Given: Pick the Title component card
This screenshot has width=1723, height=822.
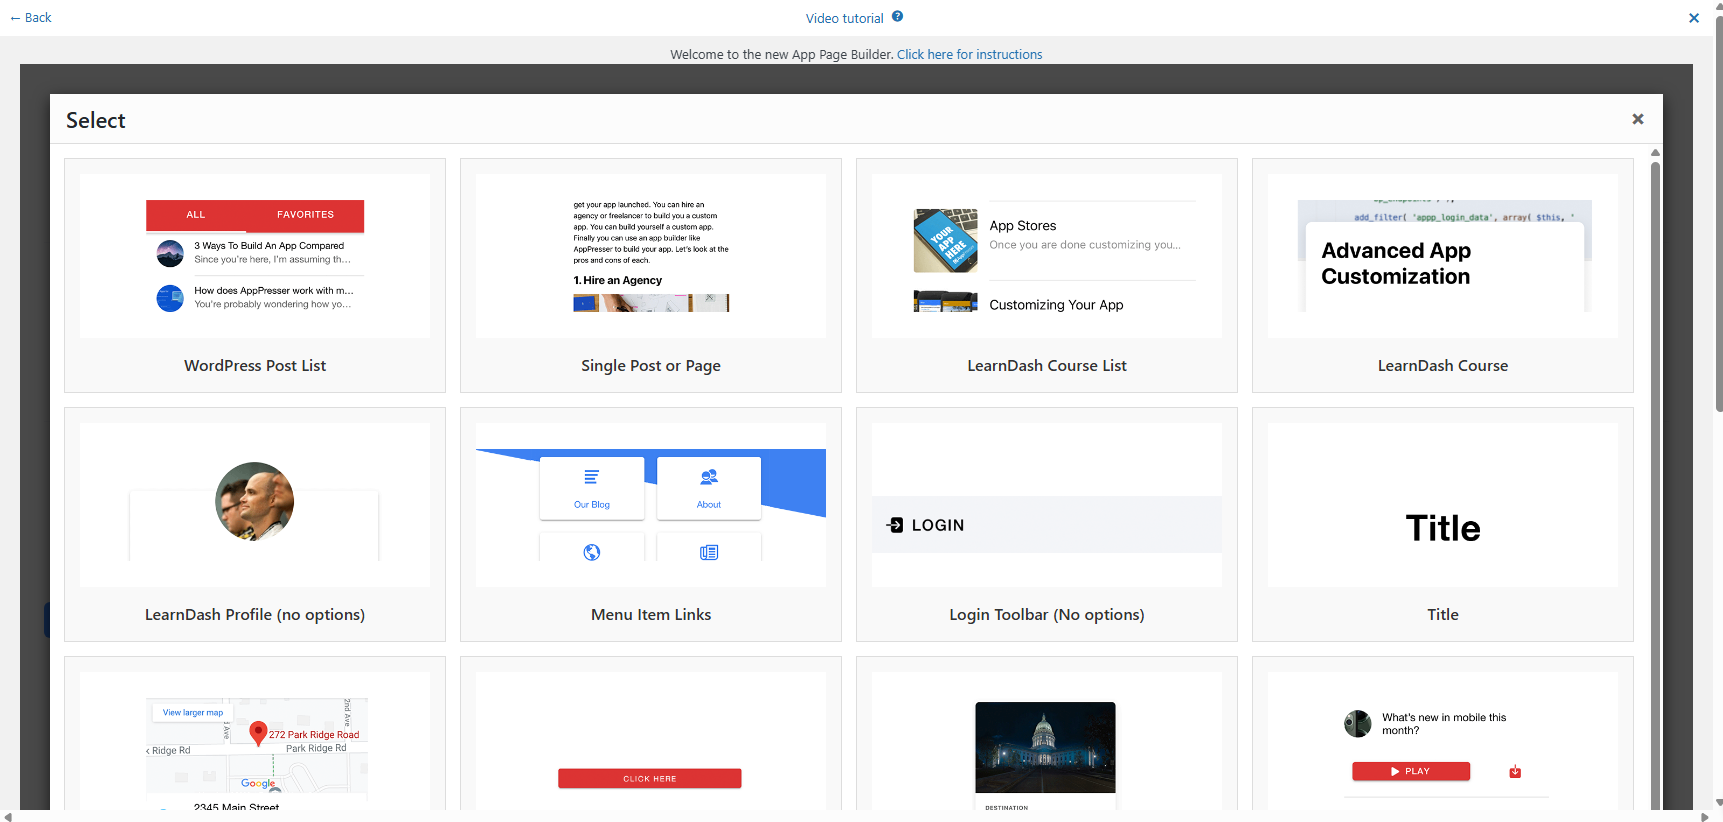Looking at the screenshot, I should [x=1443, y=524].
